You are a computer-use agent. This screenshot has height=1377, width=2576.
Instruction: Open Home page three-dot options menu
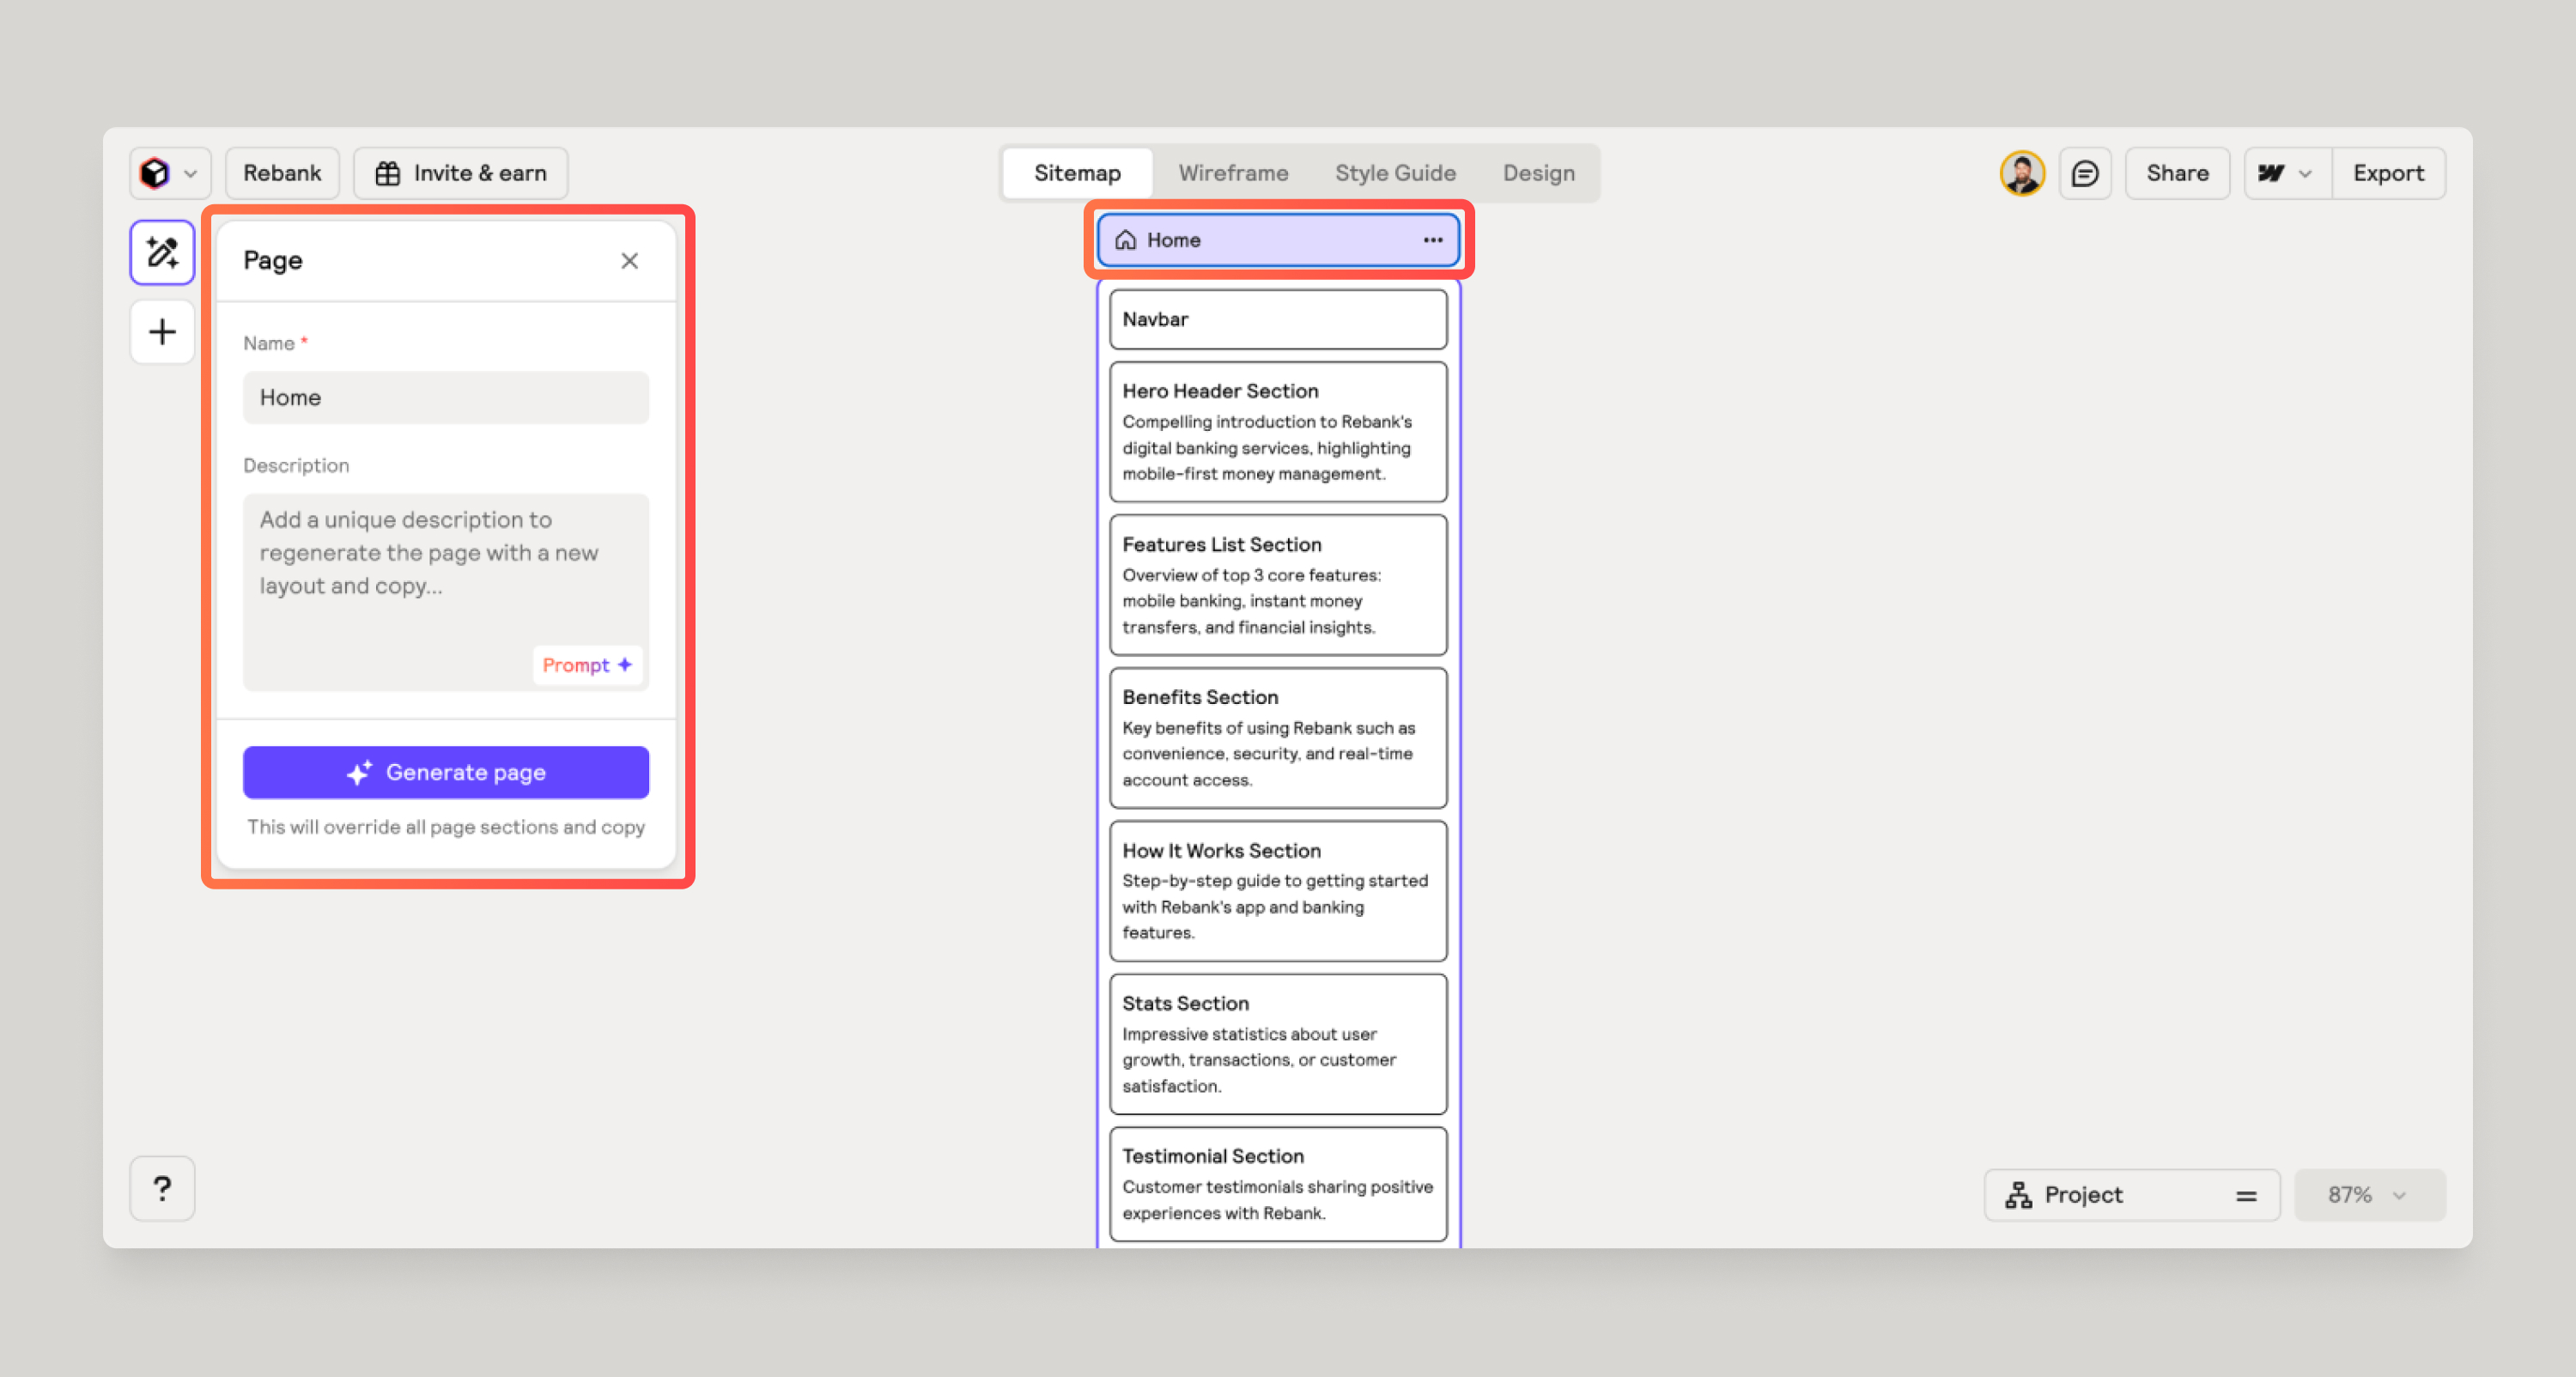coord(1432,240)
